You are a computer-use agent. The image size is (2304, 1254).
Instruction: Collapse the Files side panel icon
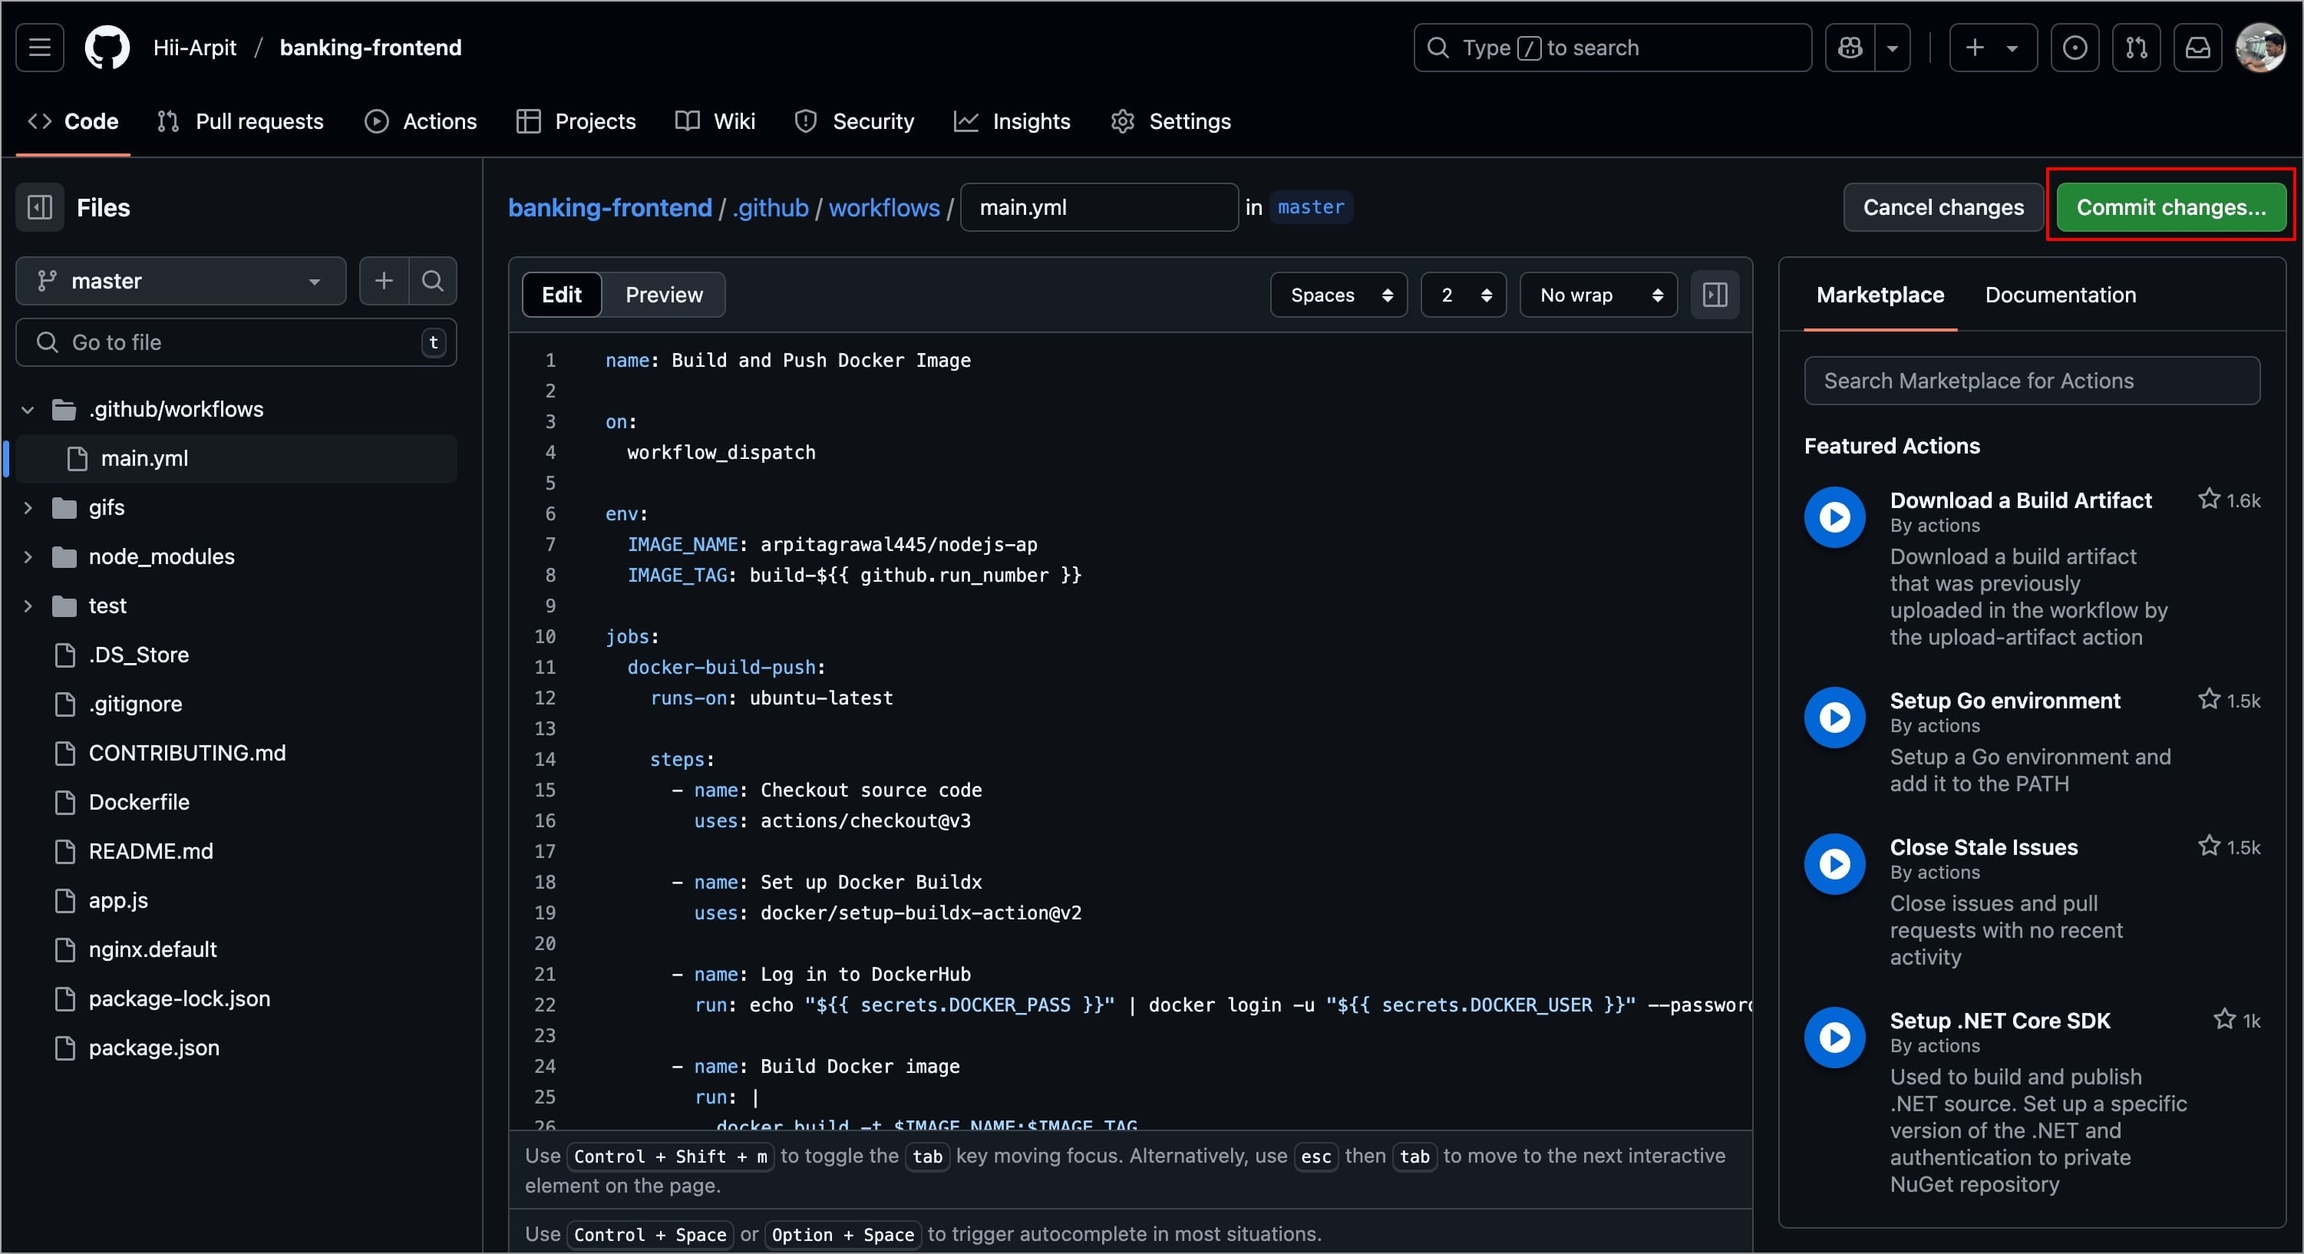tap(40, 207)
